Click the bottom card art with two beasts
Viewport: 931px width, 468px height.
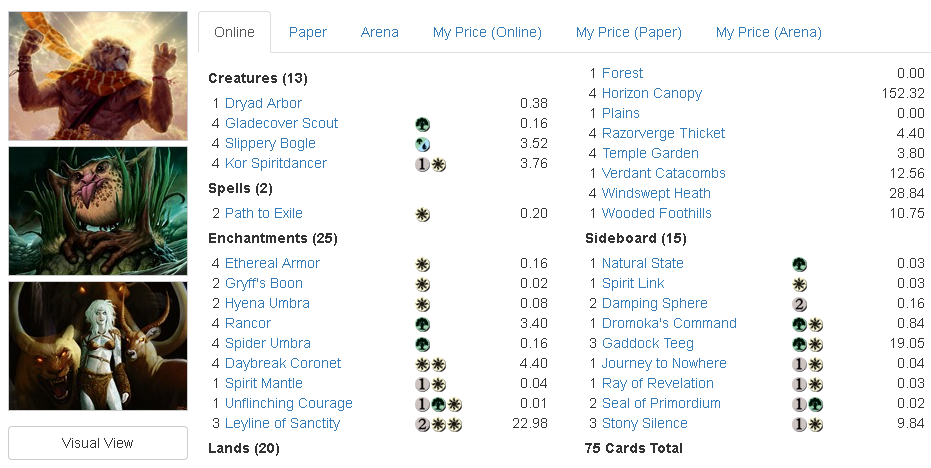pyautogui.click(x=98, y=346)
